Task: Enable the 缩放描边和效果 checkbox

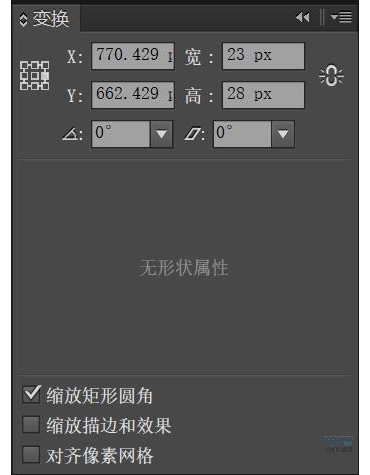Action: (x=31, y=424)
